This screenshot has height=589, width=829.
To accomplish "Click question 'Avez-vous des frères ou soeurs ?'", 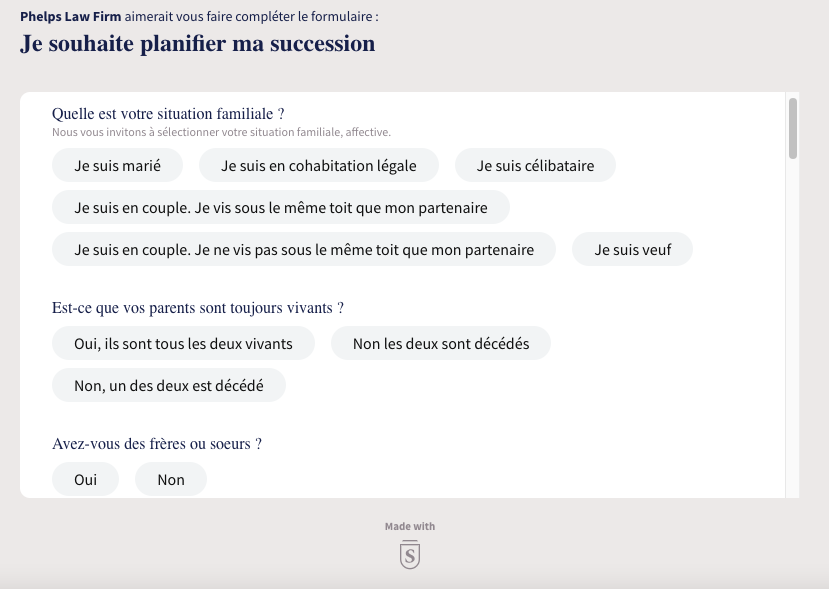I will pos(156,444).
